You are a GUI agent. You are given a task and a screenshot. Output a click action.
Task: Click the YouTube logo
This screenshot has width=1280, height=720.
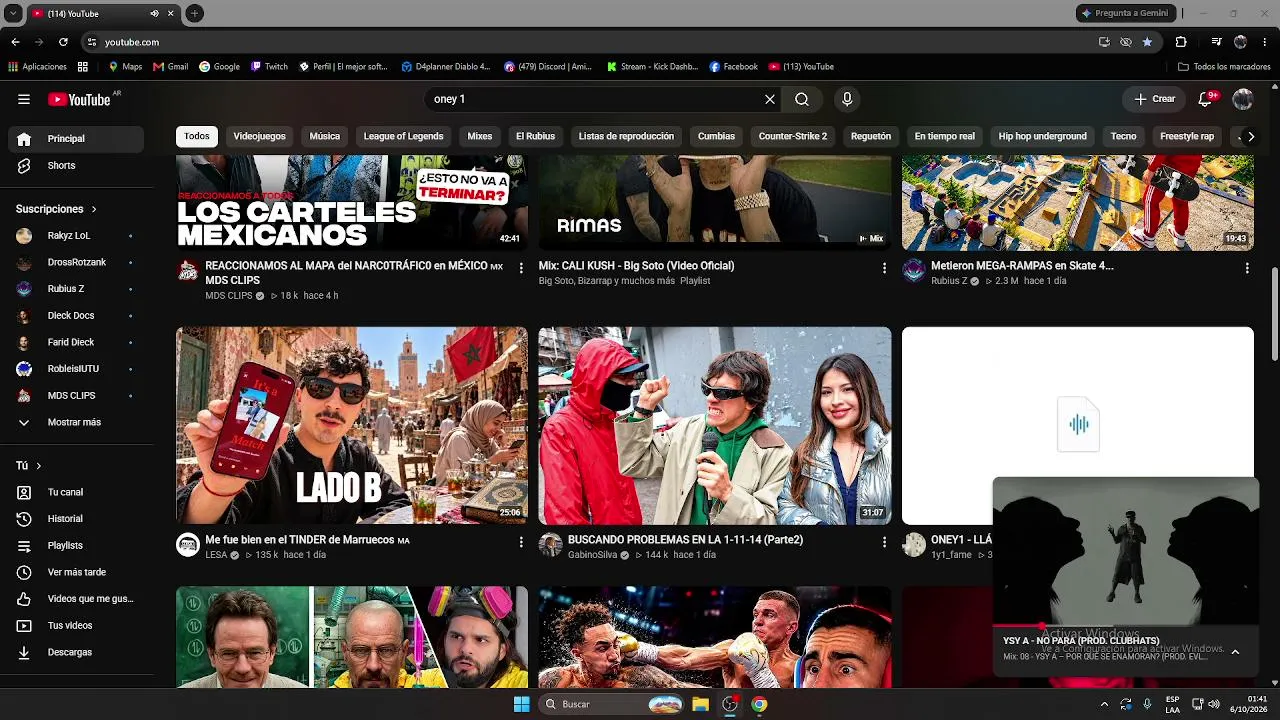pyautogui.click(x=80, y=99)
